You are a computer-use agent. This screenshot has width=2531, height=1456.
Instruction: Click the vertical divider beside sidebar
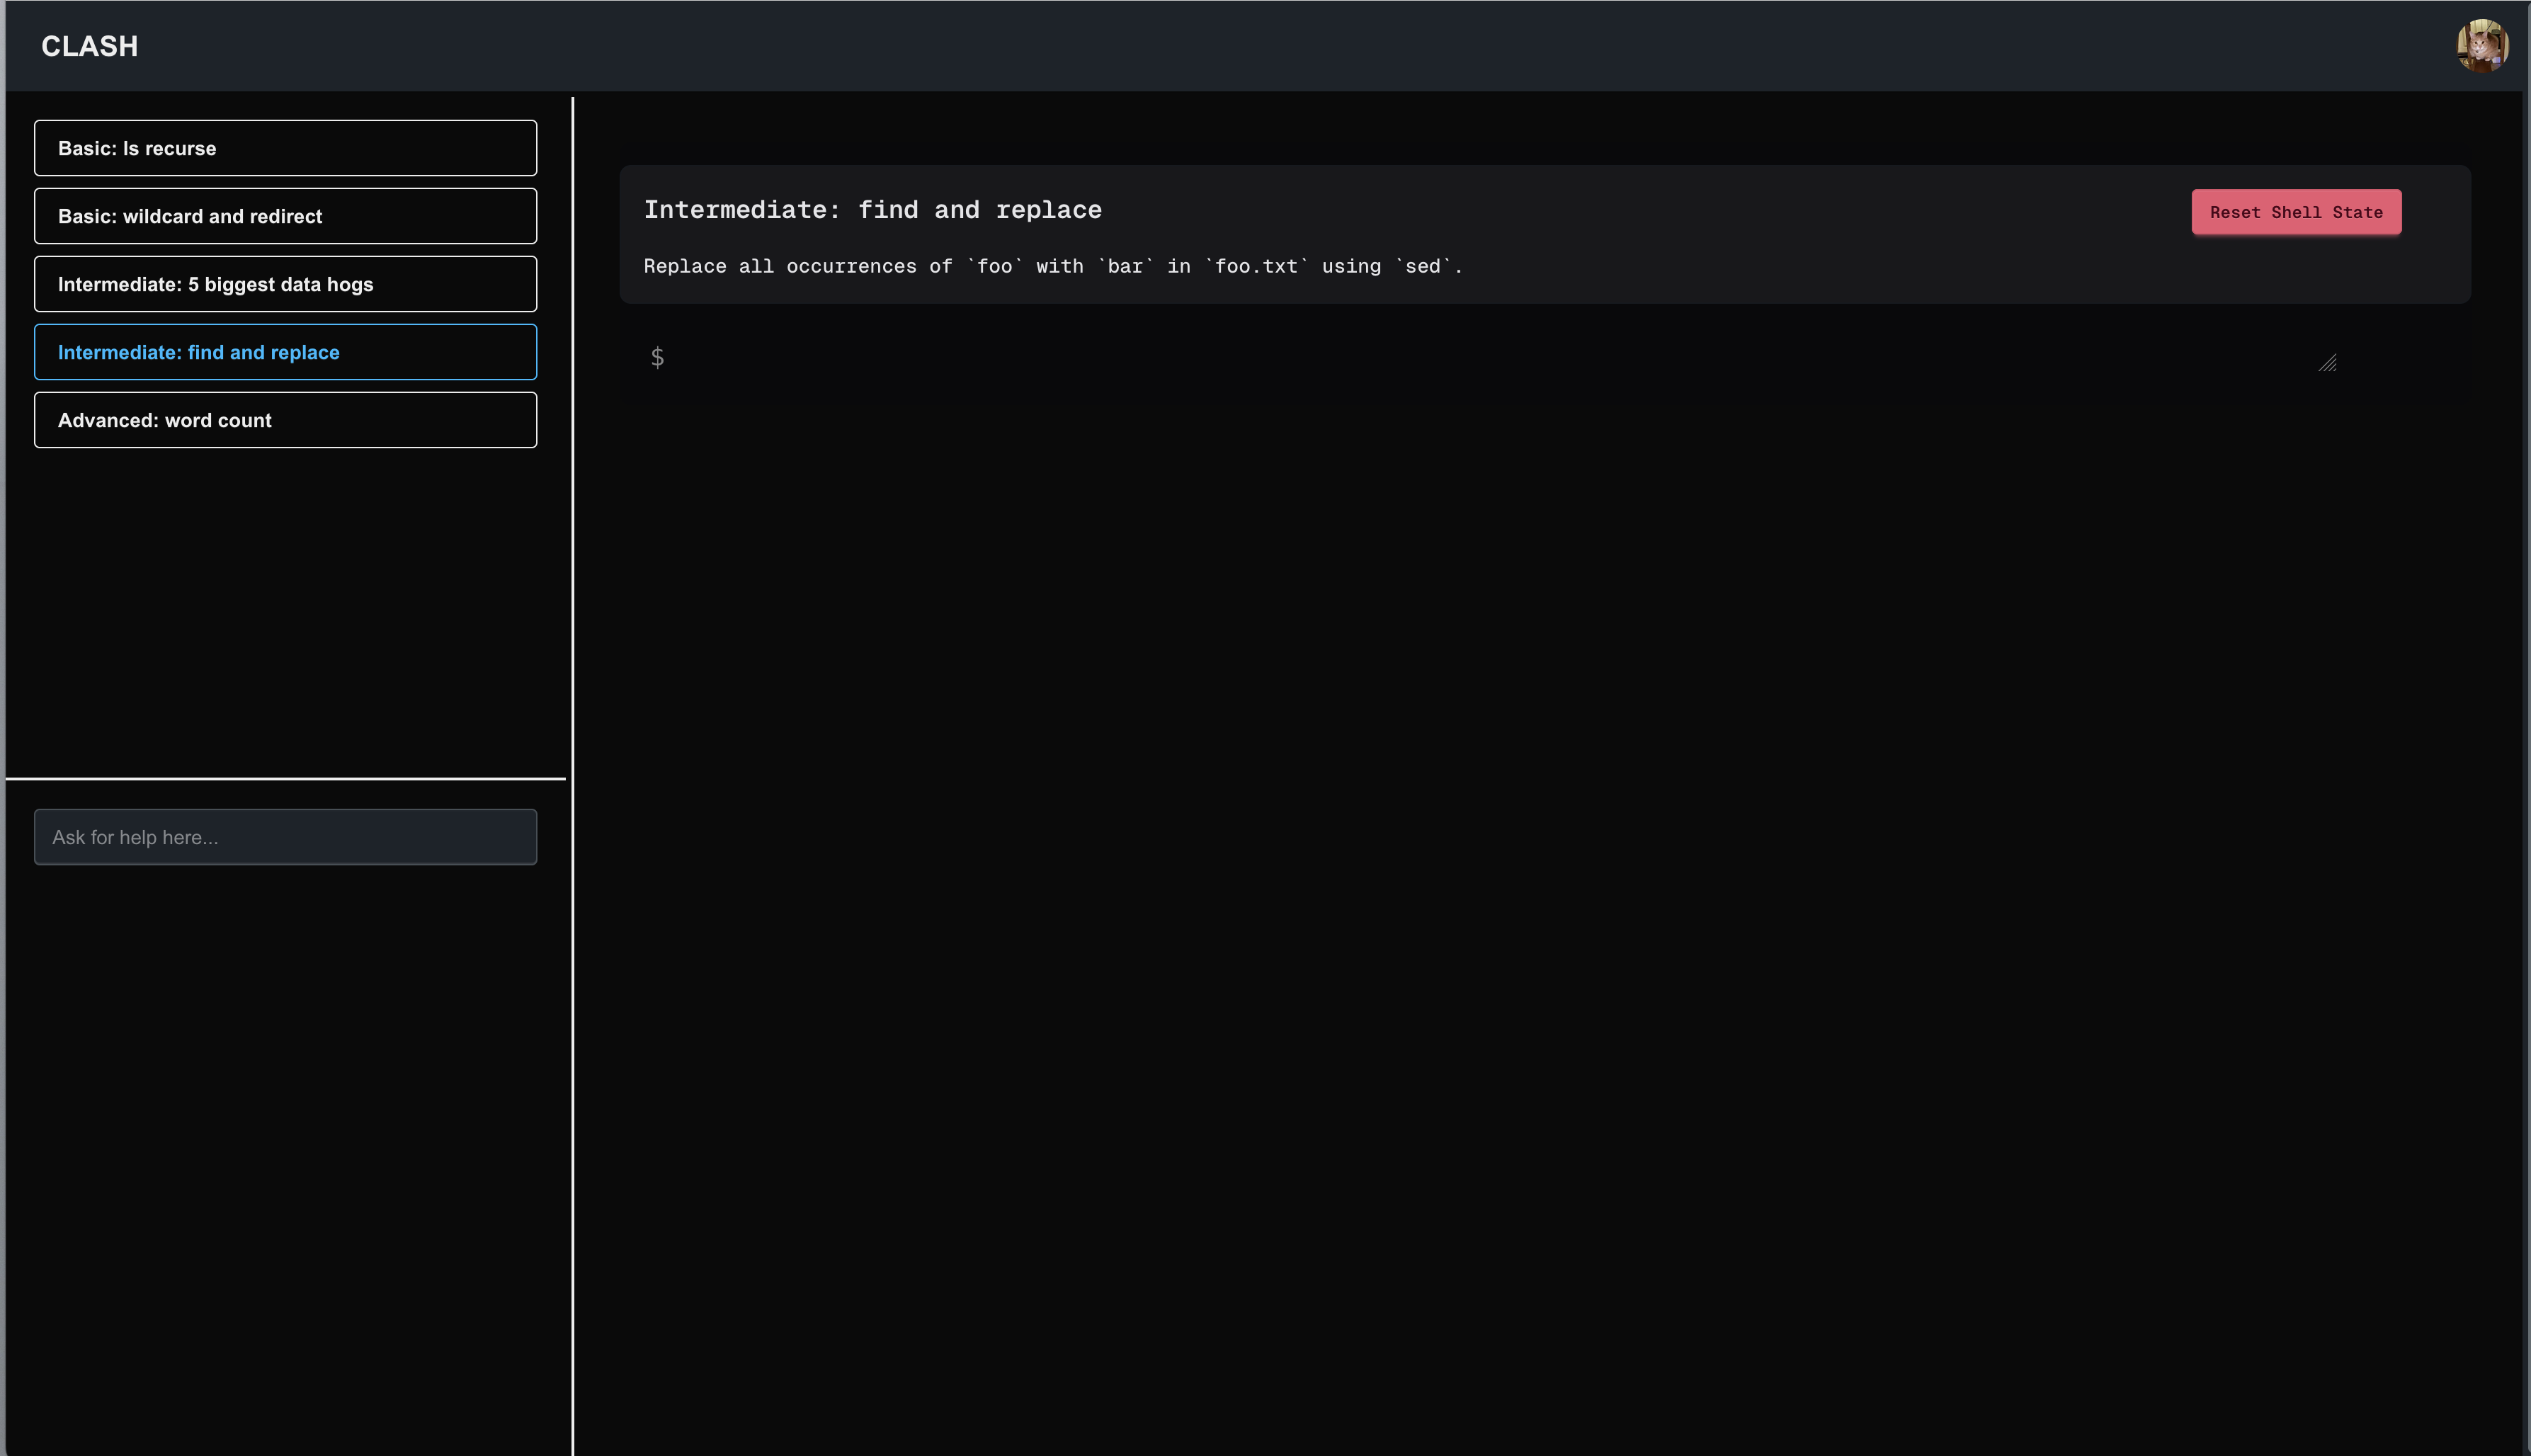tap(572, 600)
